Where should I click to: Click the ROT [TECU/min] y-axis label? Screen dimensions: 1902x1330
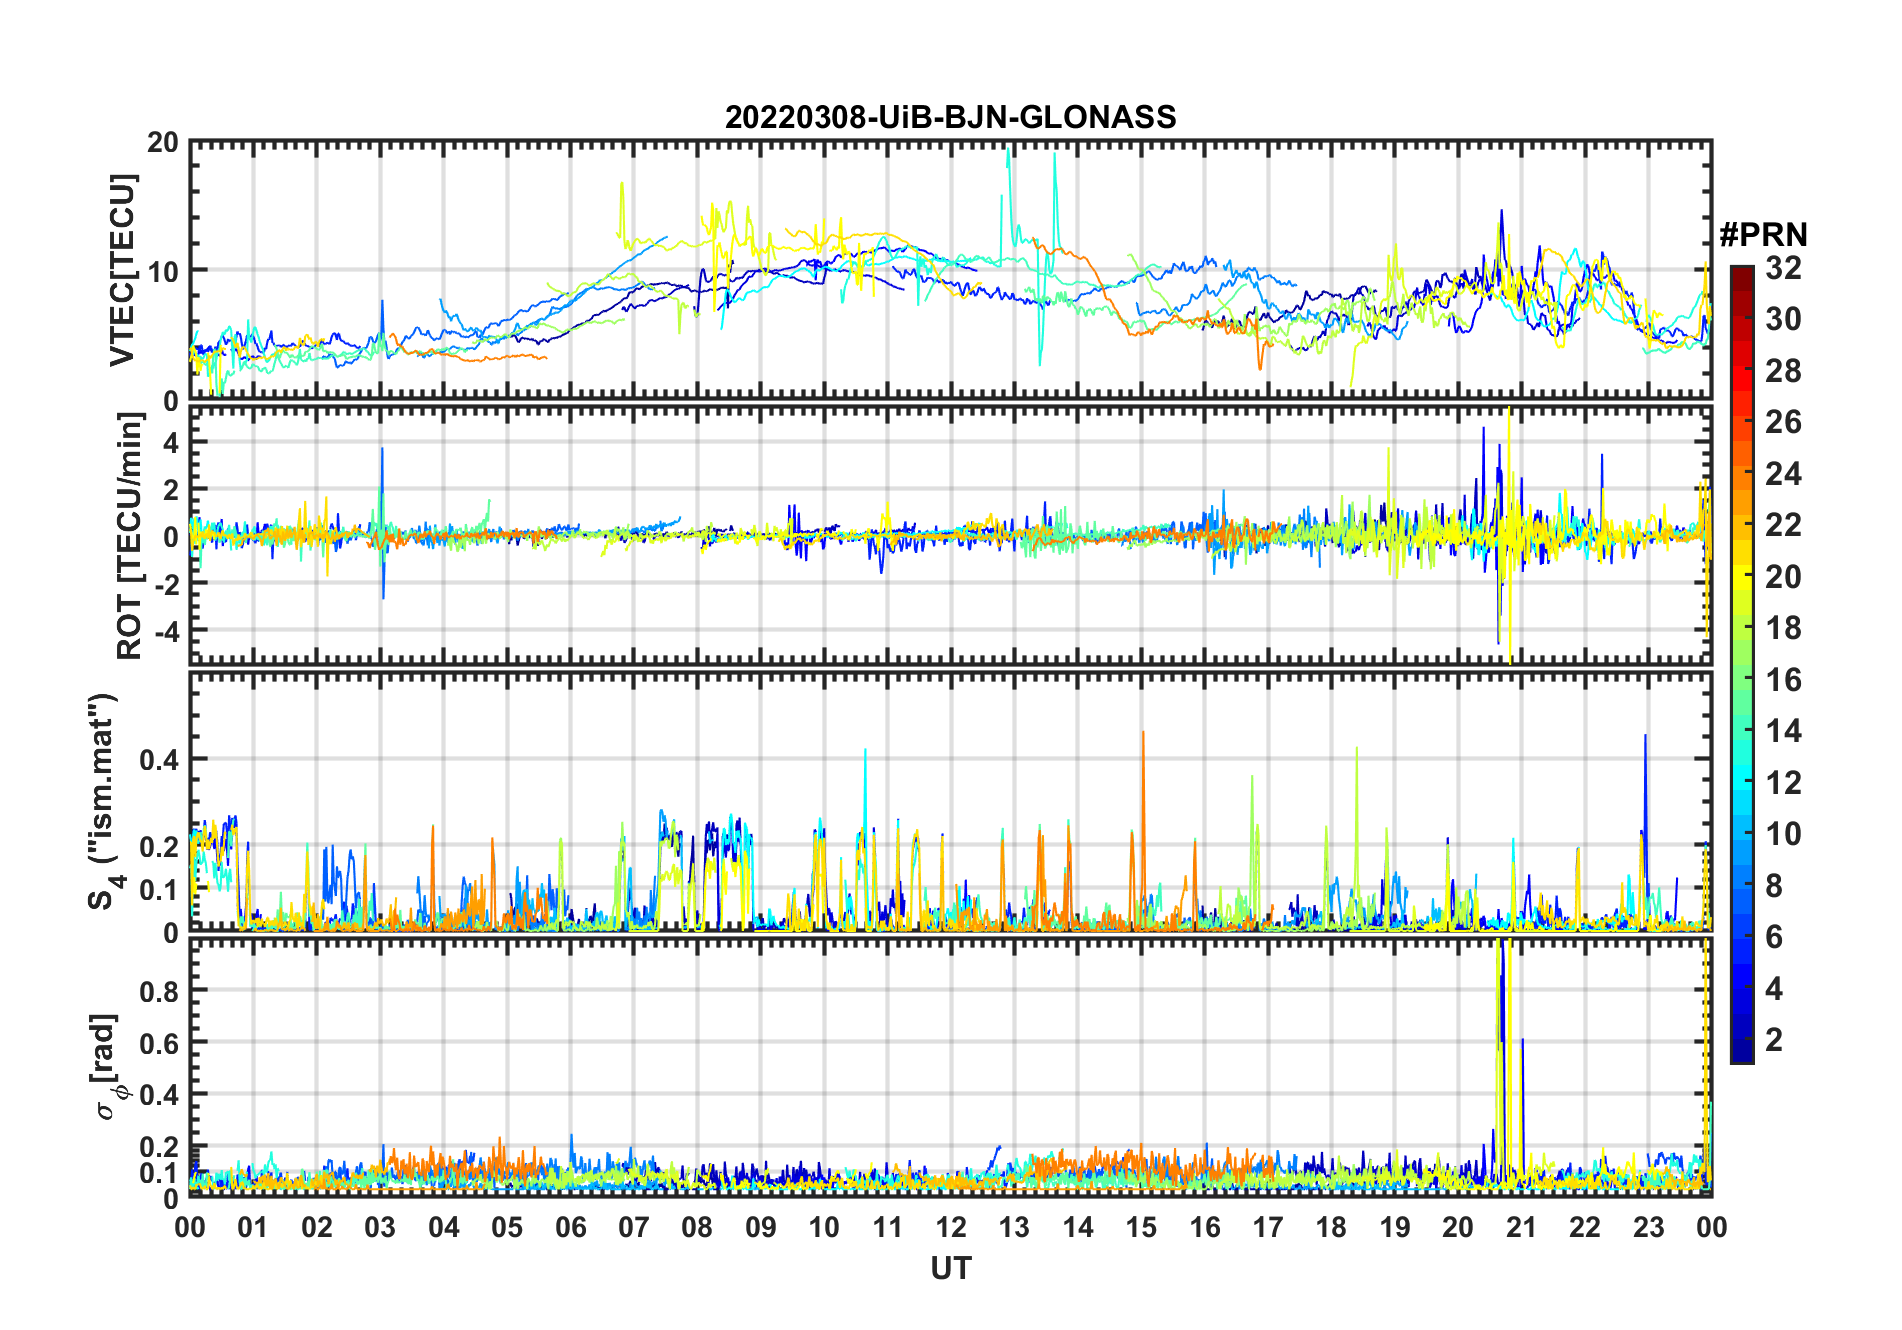coord(129,536)
